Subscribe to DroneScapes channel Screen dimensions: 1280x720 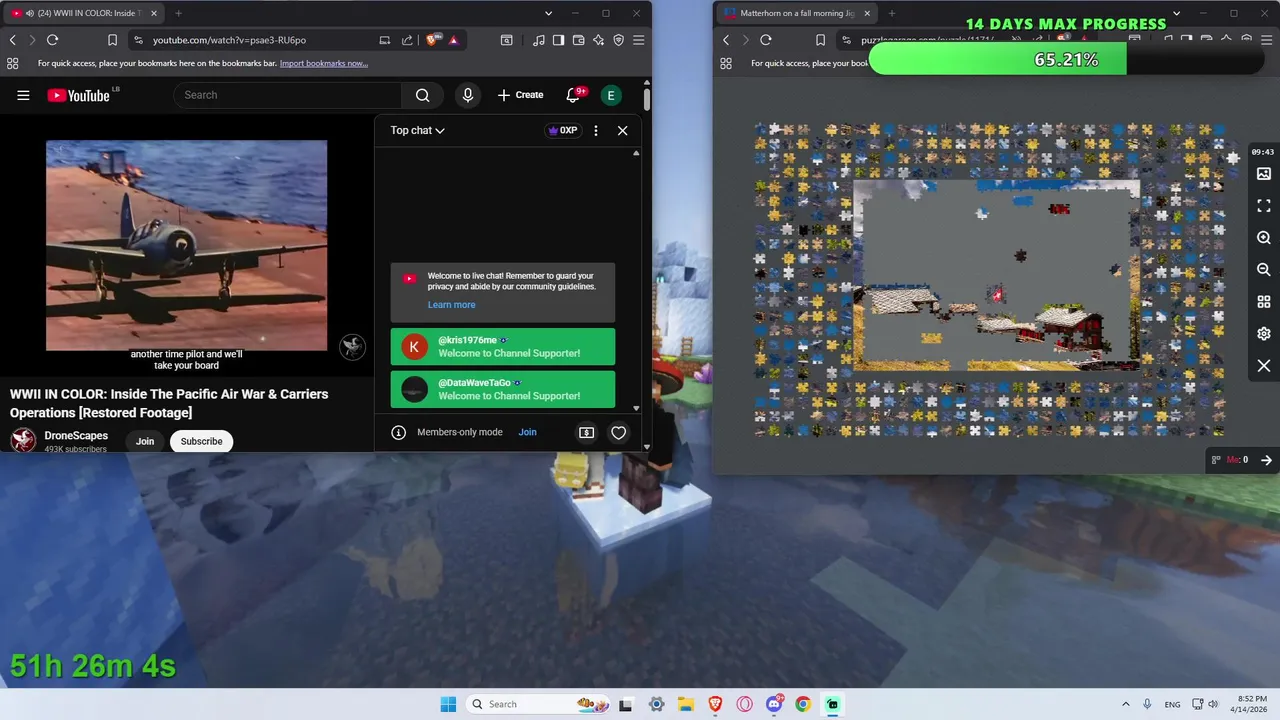click(x=201, y=441)
